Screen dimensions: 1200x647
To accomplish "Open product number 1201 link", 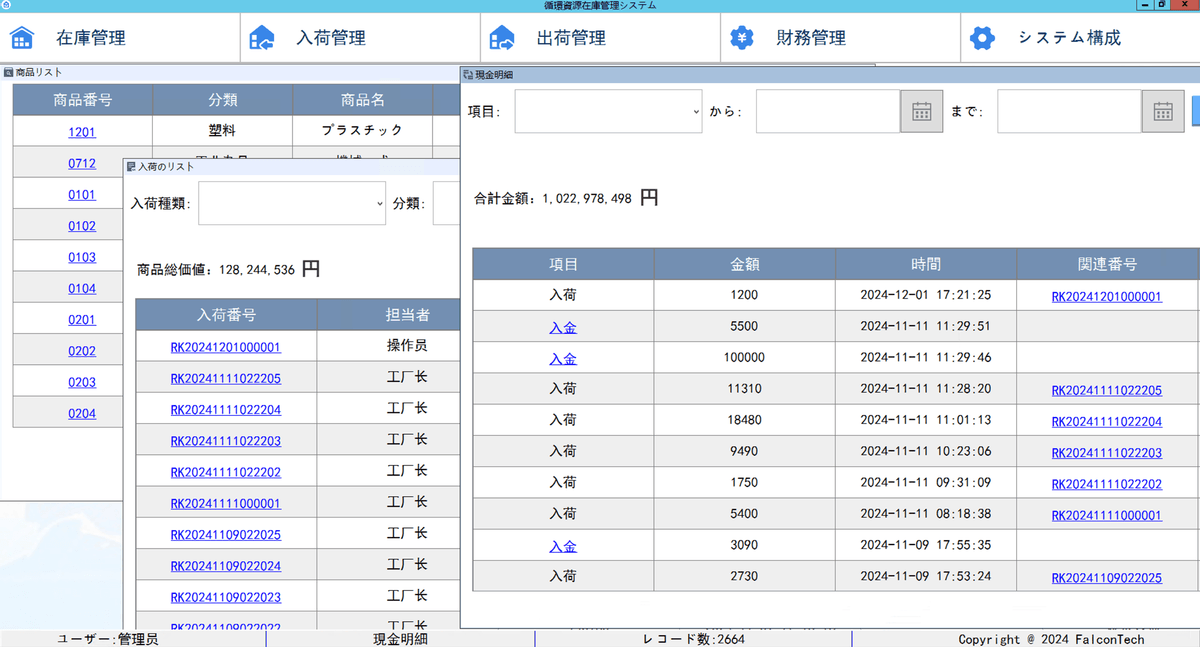I will click(x=82, y=132).
